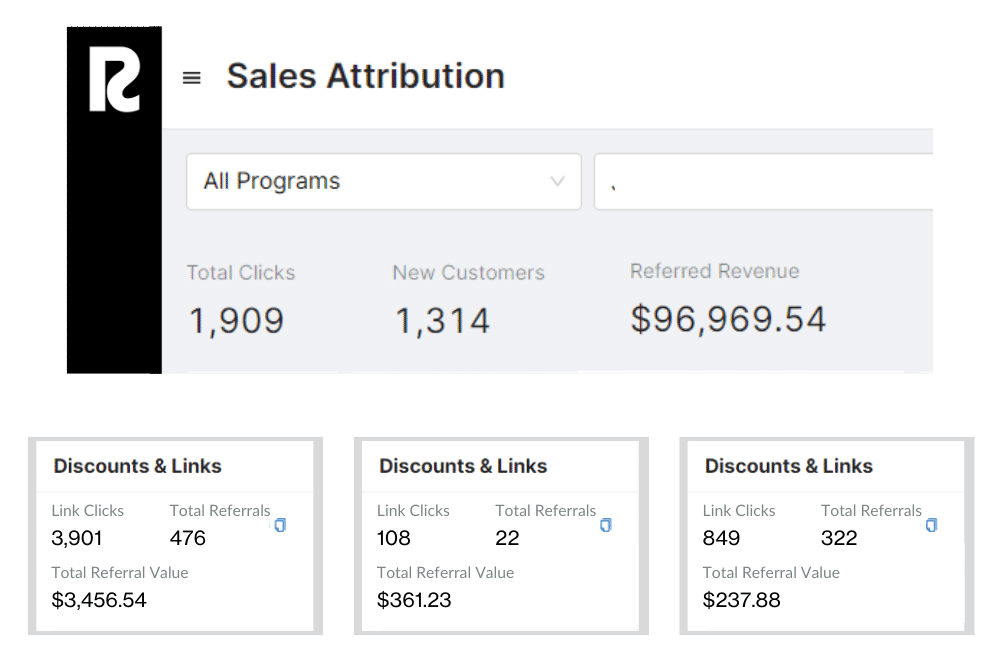1000x667 pixels.
Task: Click Discounts & Links heading above 108 clicks
Action: click(463, 466)
